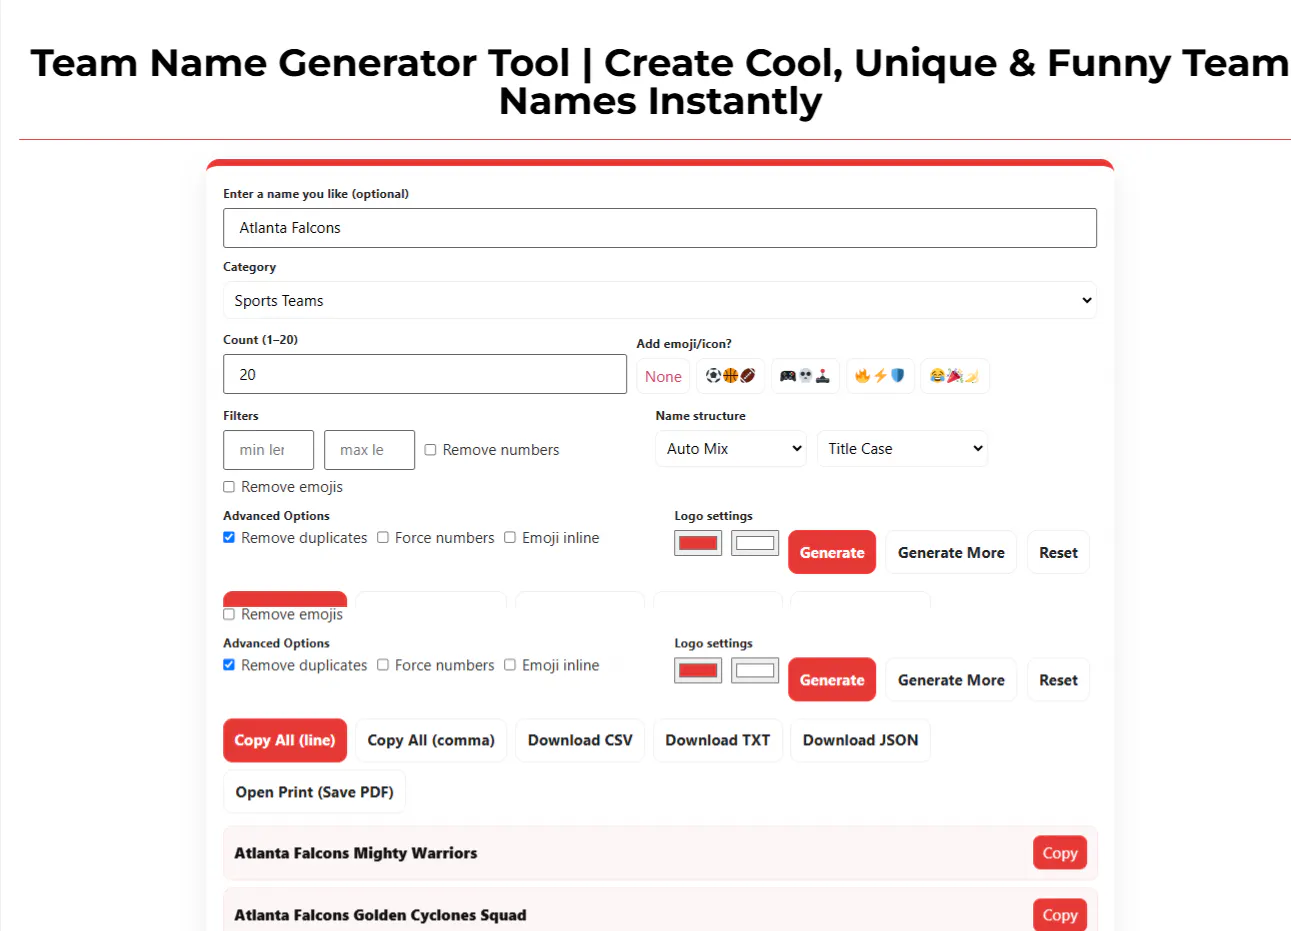Screen dimensions: 1291x931
Task: Click Generate More directly above Download JSON
Action: (x=951, y=680)
